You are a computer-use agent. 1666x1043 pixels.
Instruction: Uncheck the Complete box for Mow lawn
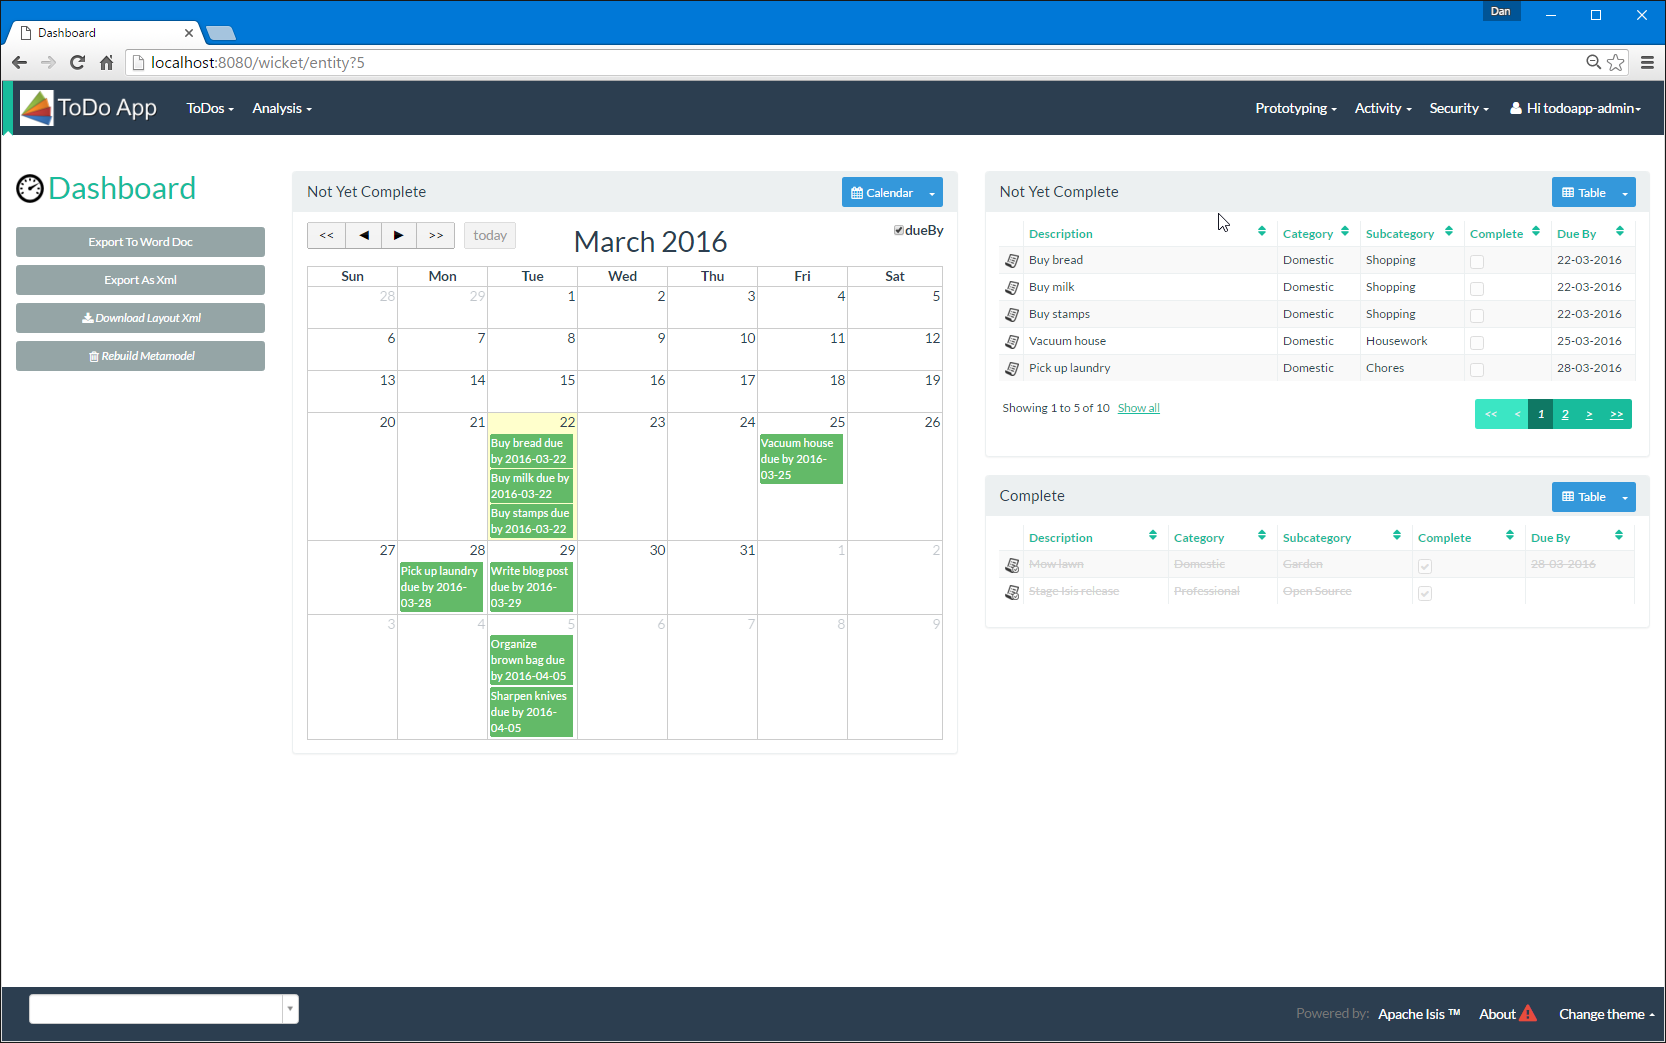click(1425, 565)
